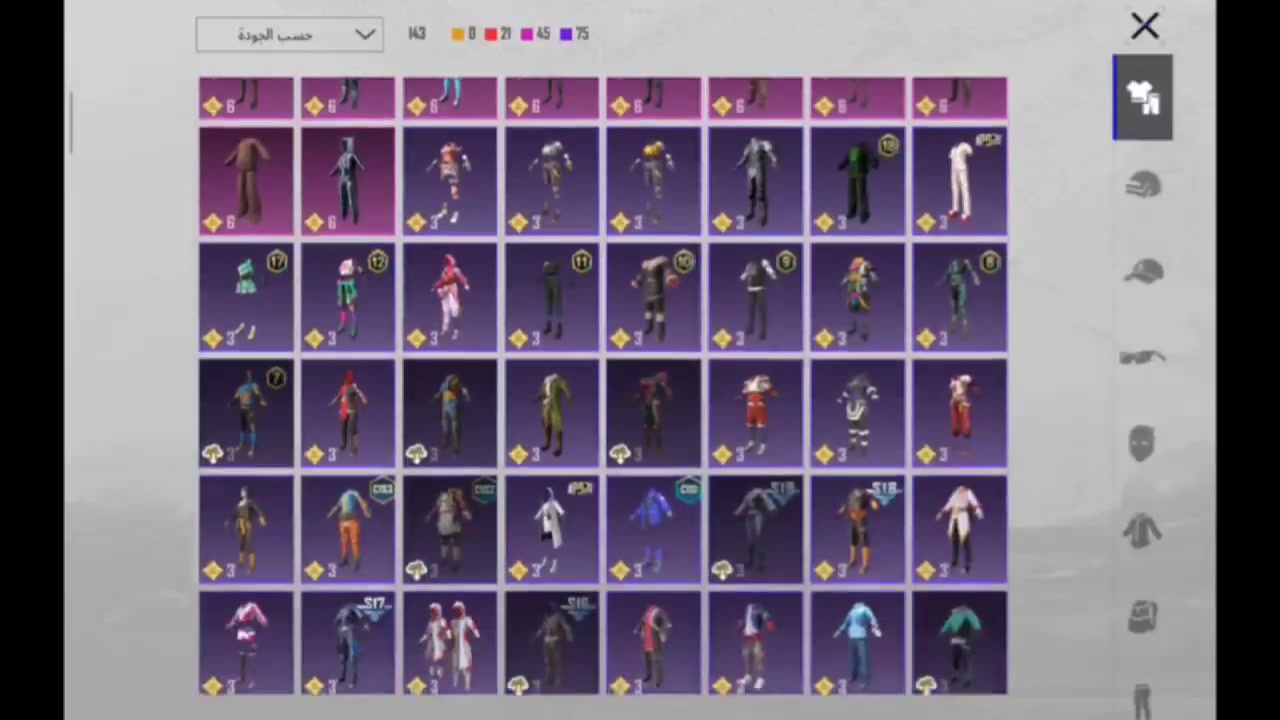Select the white lab coat outfit
Image resolution: width=1280 pixels, height=720 pixels.
[x=552, y=529]
